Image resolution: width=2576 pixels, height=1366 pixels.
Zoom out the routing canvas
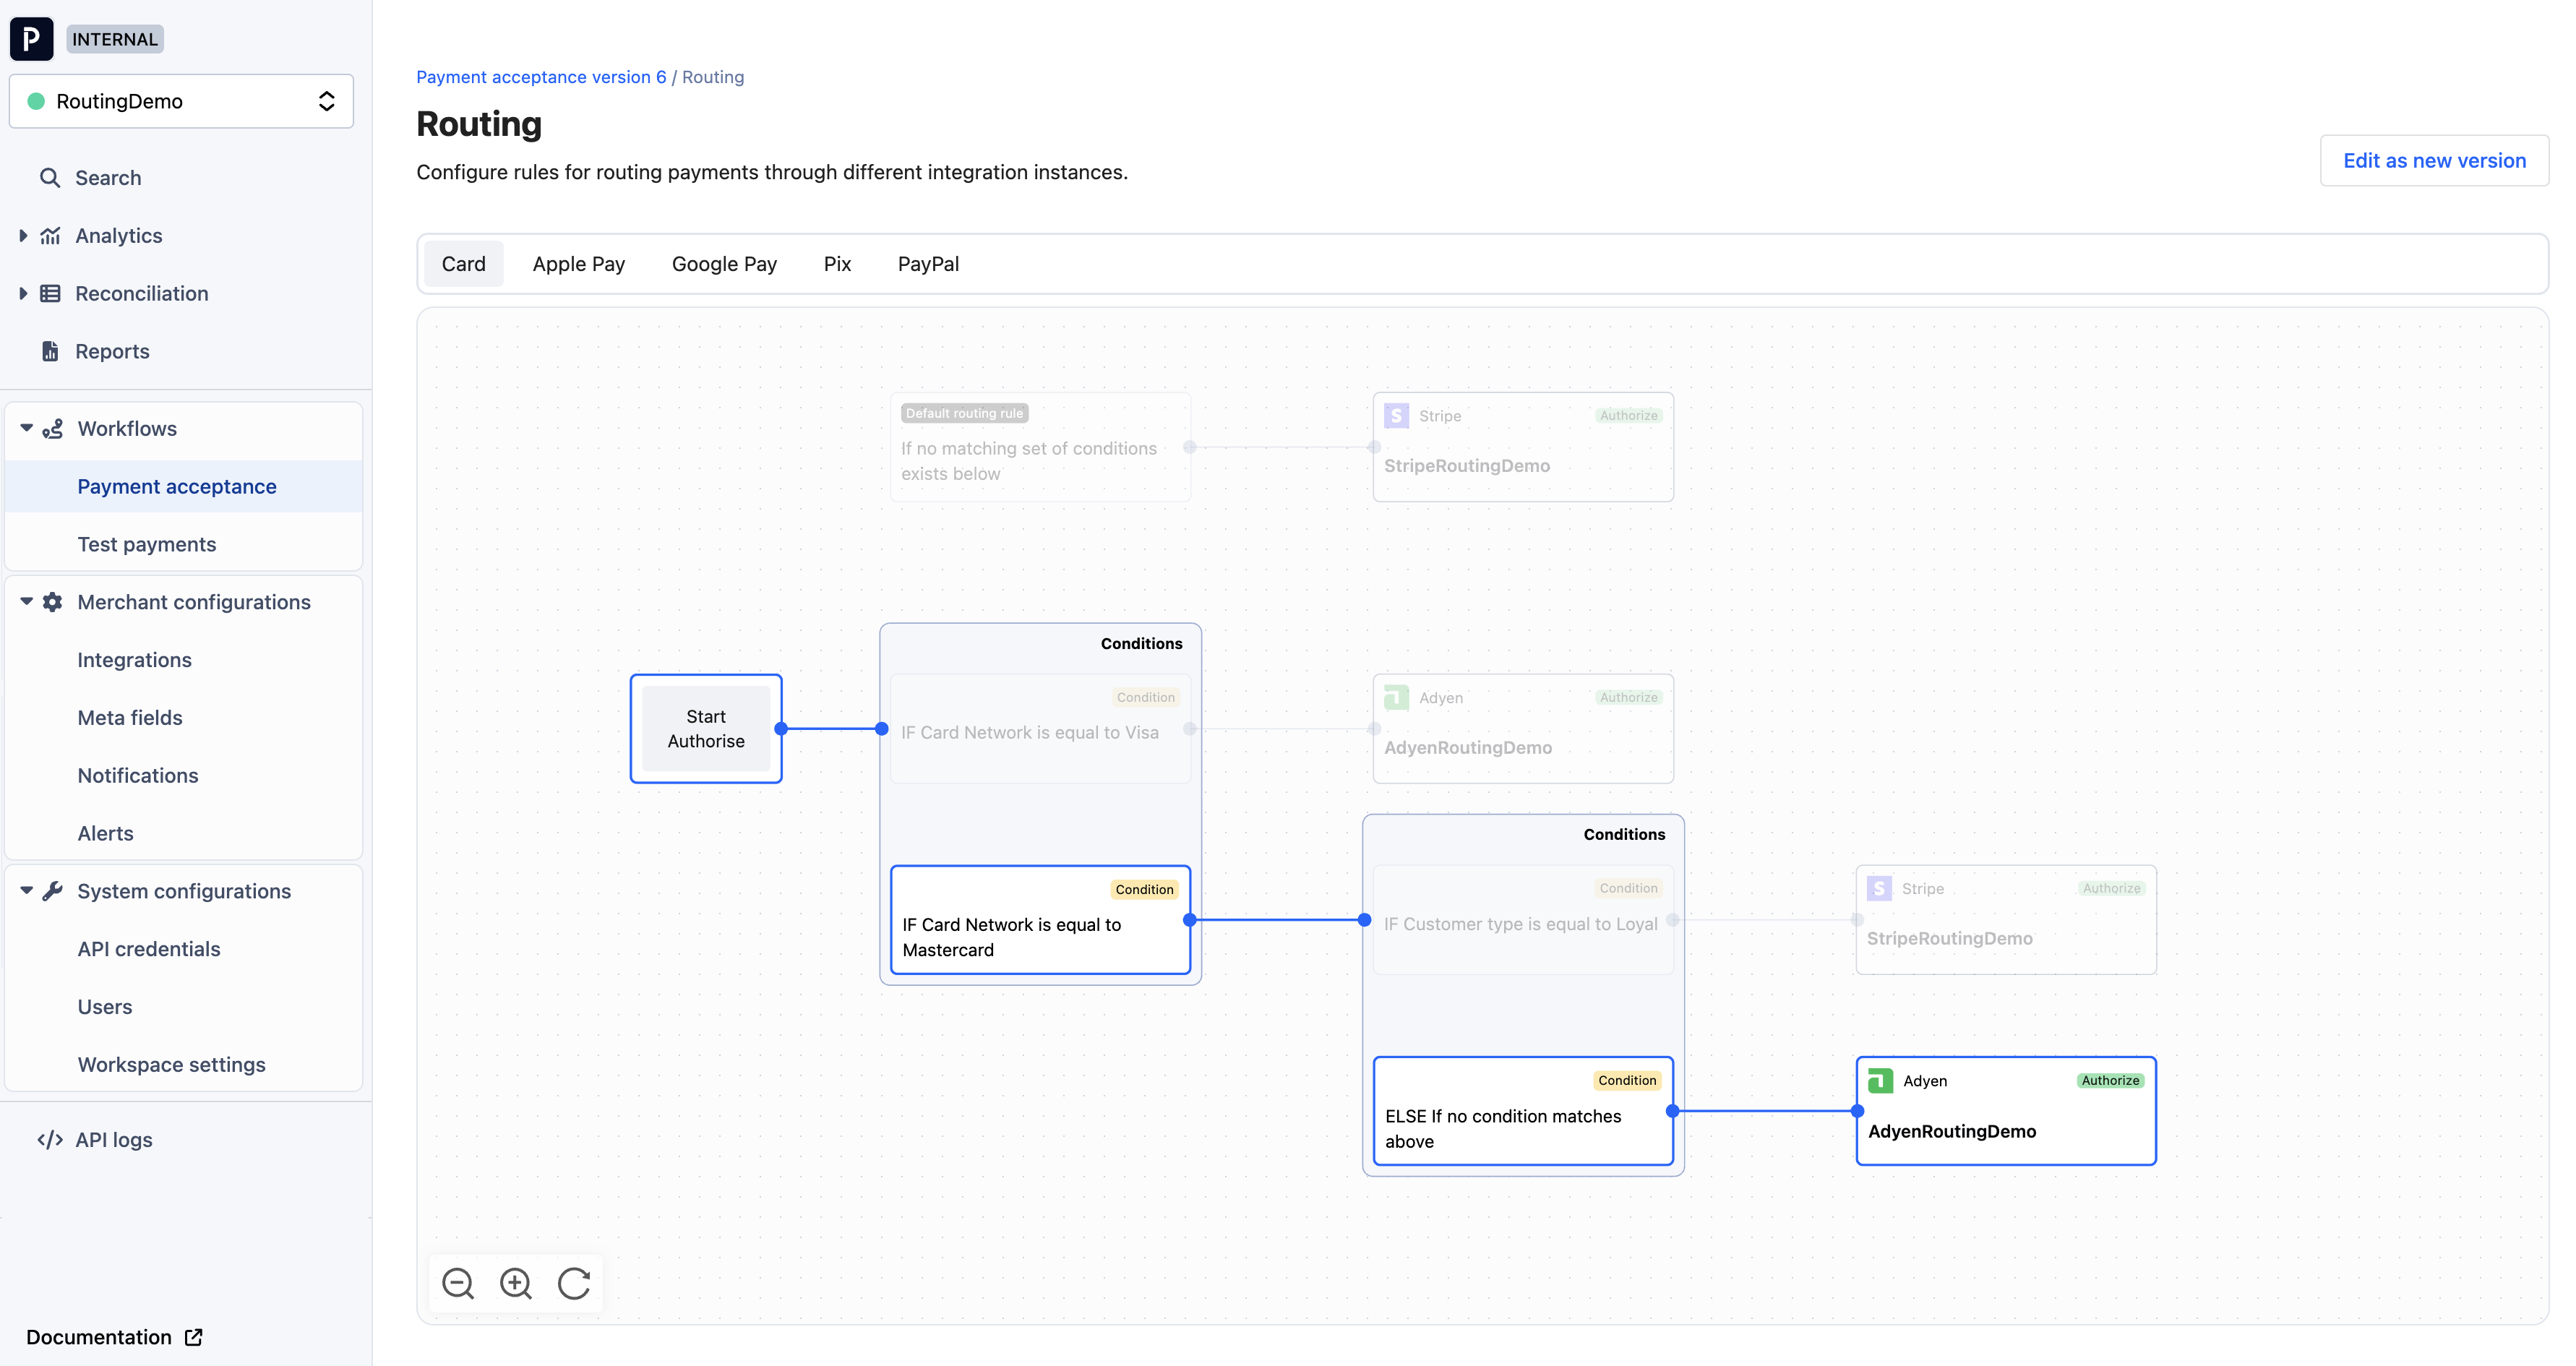coord(458,1283)
